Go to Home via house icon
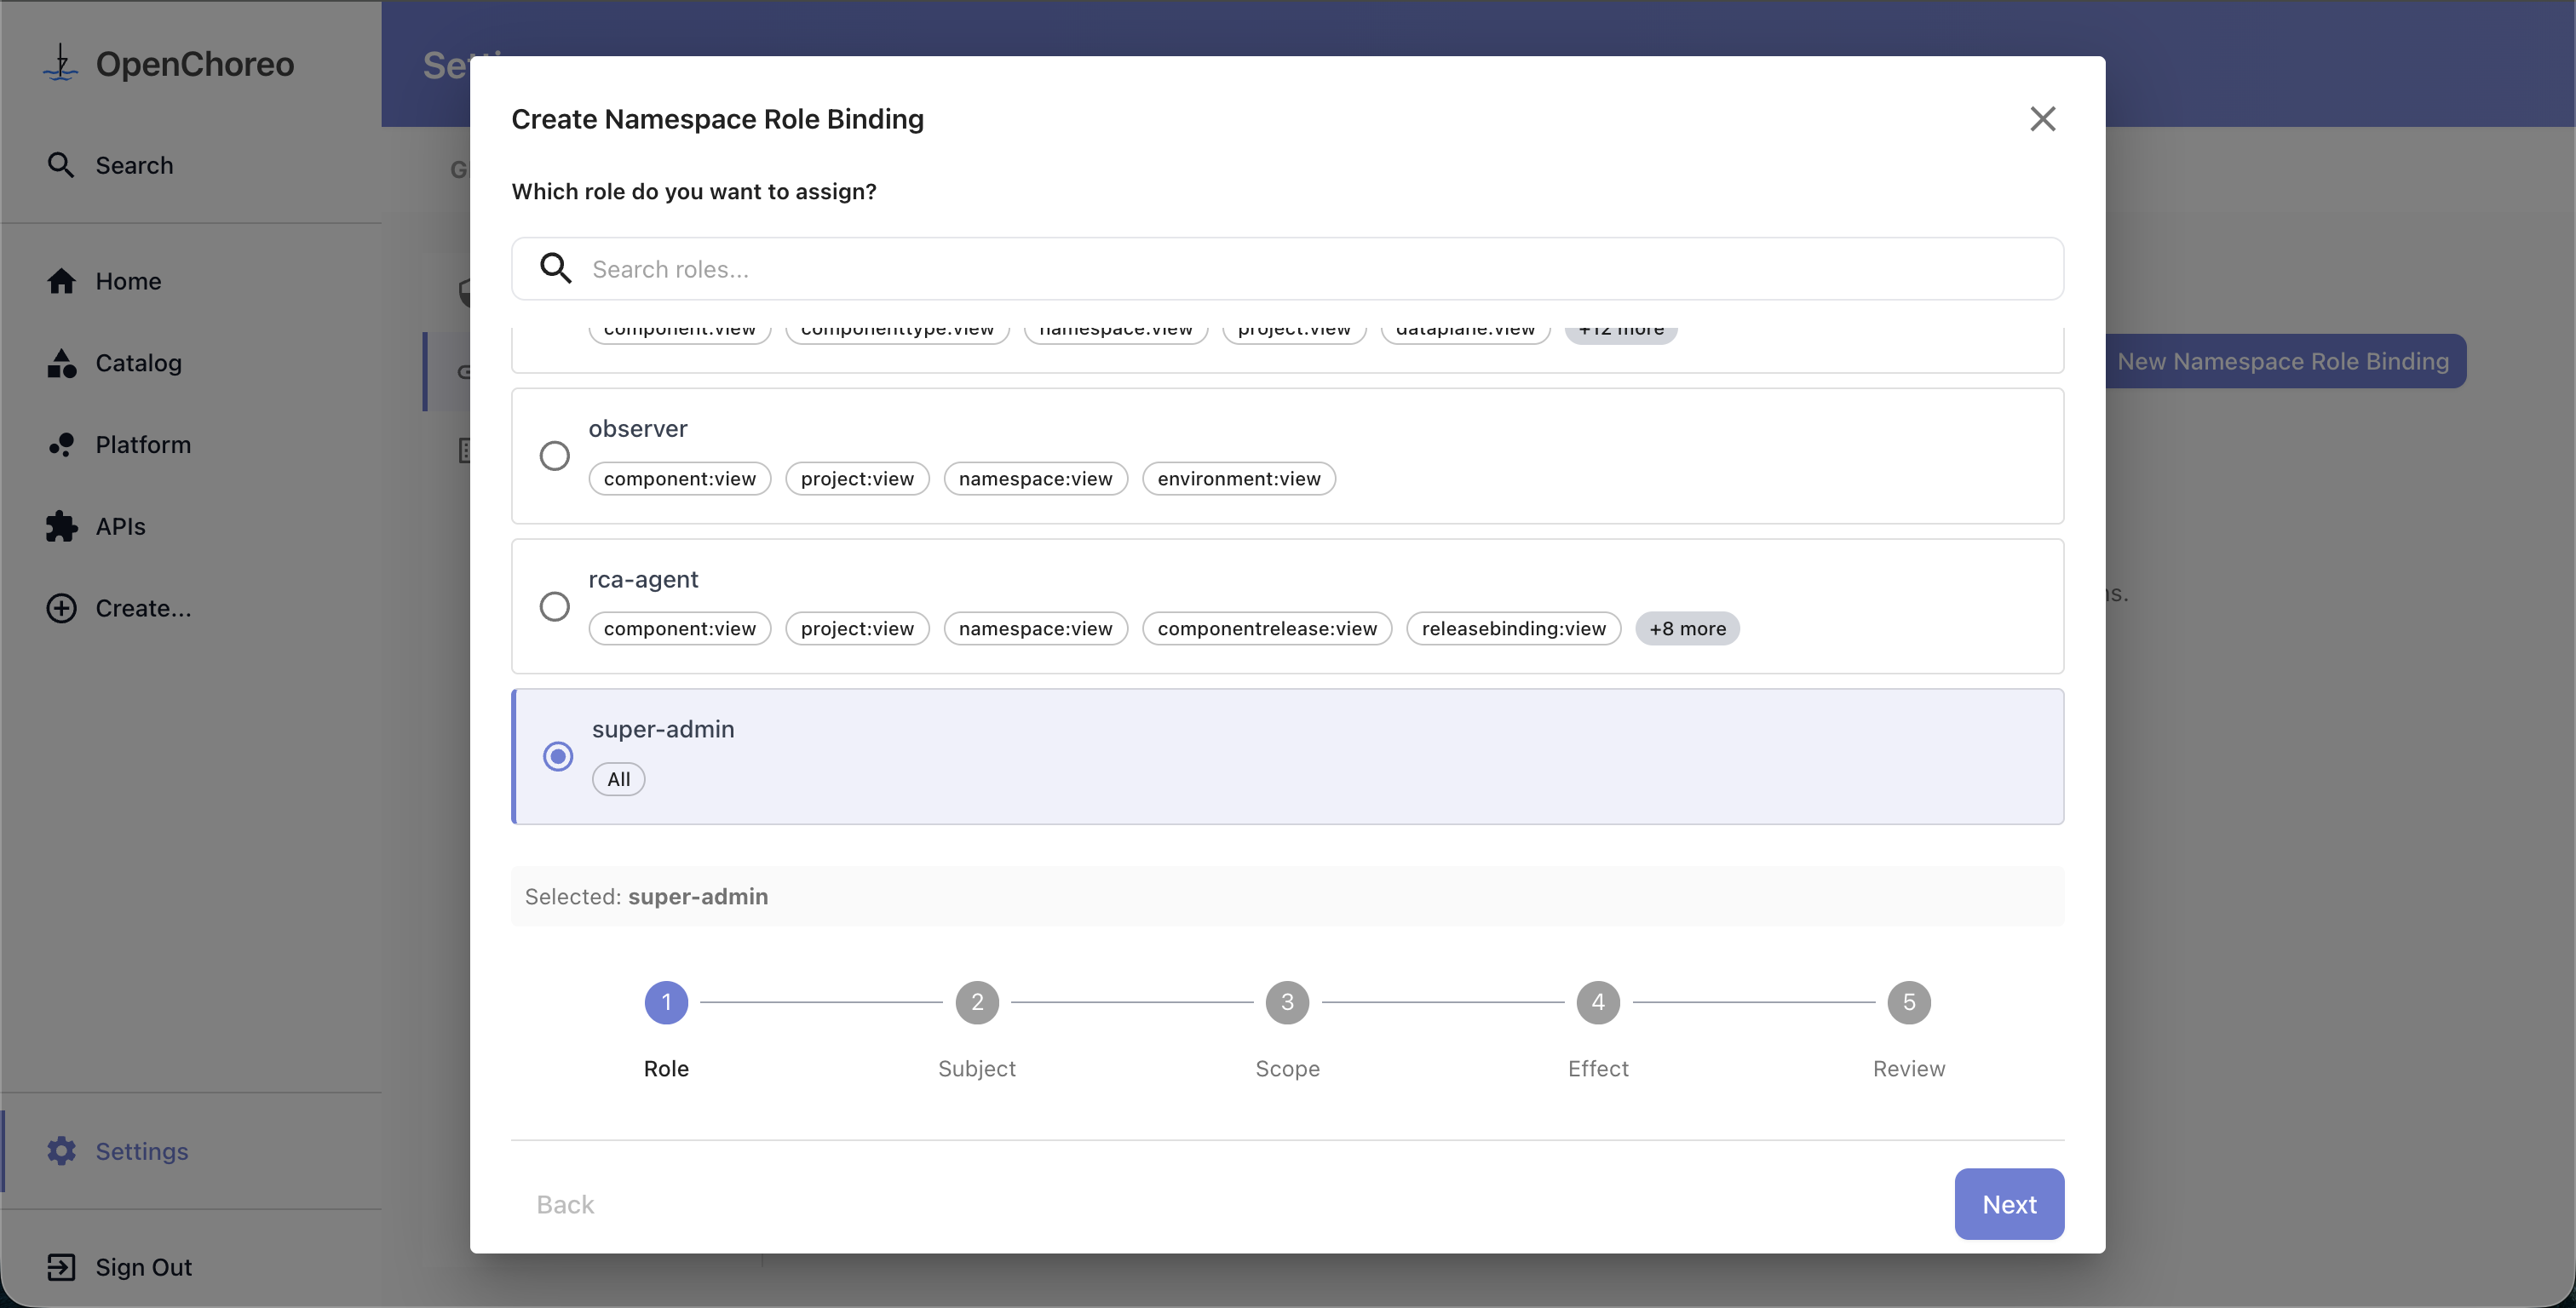Viewport: 2576px width, 1308px height. coord(61,281)
